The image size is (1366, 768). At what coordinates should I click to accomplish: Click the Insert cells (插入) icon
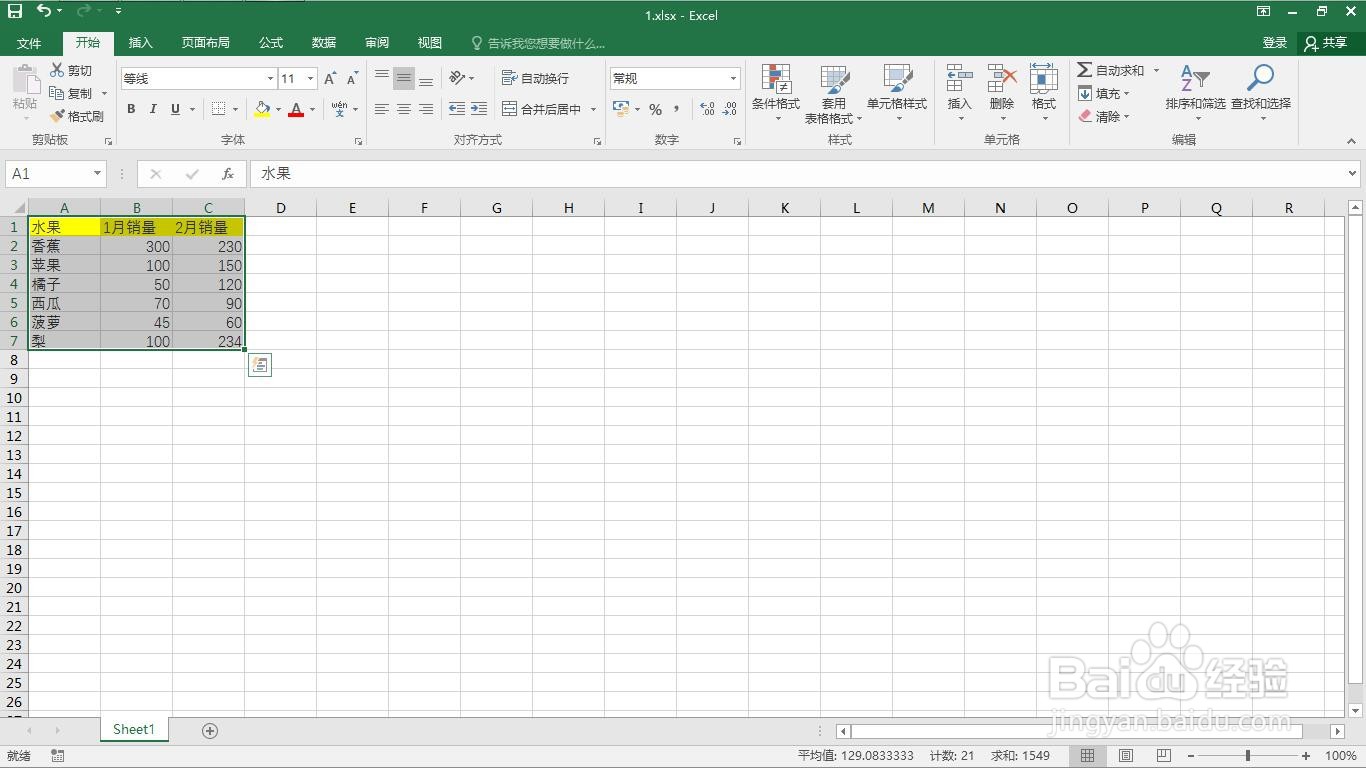tap(959, 92)
